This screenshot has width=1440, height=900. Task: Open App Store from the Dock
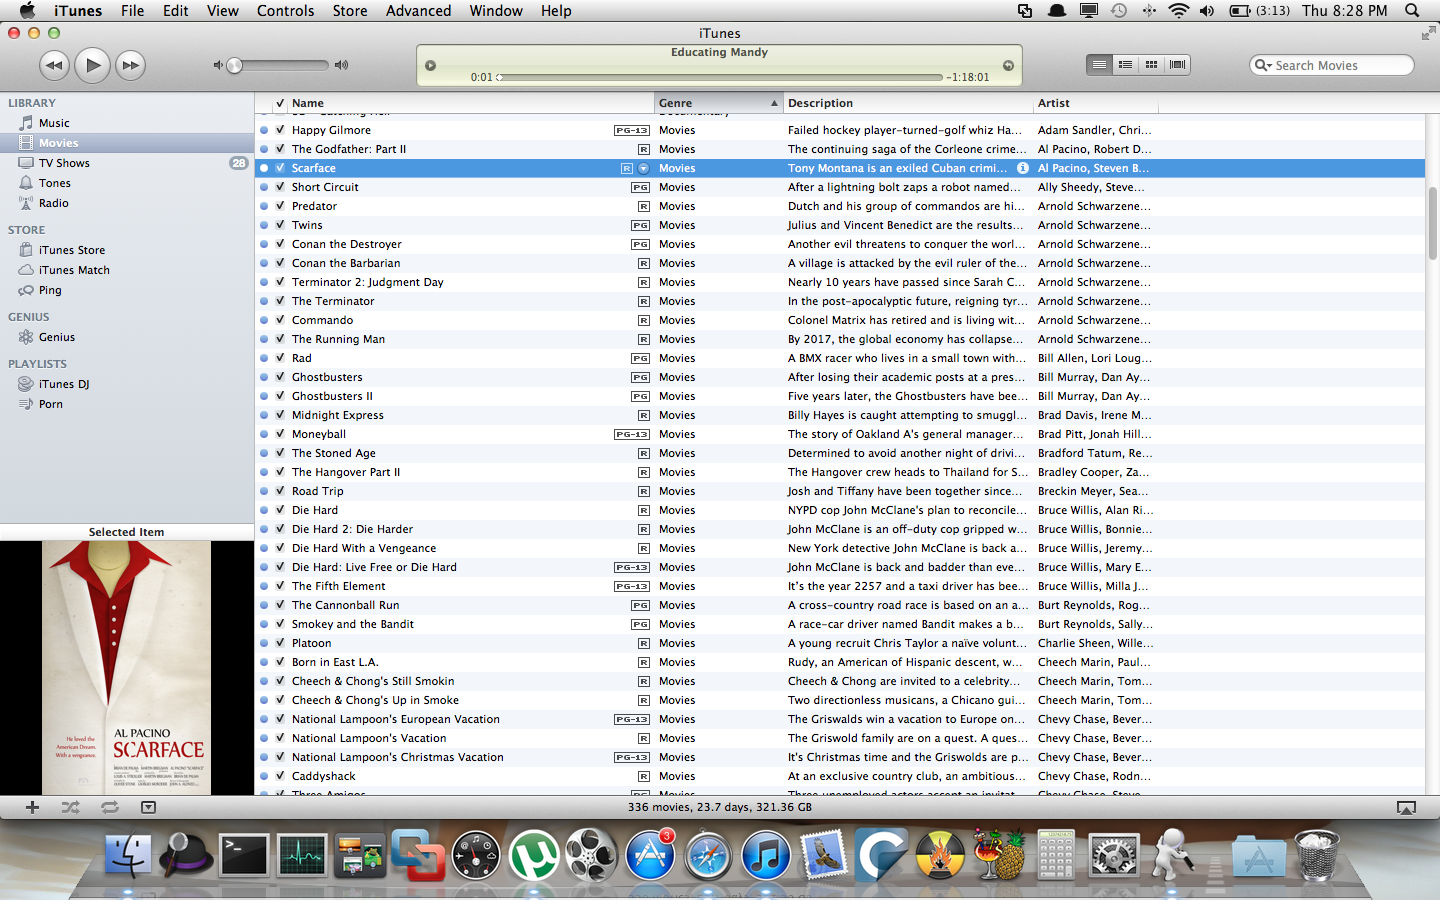(x=650, y=856)
